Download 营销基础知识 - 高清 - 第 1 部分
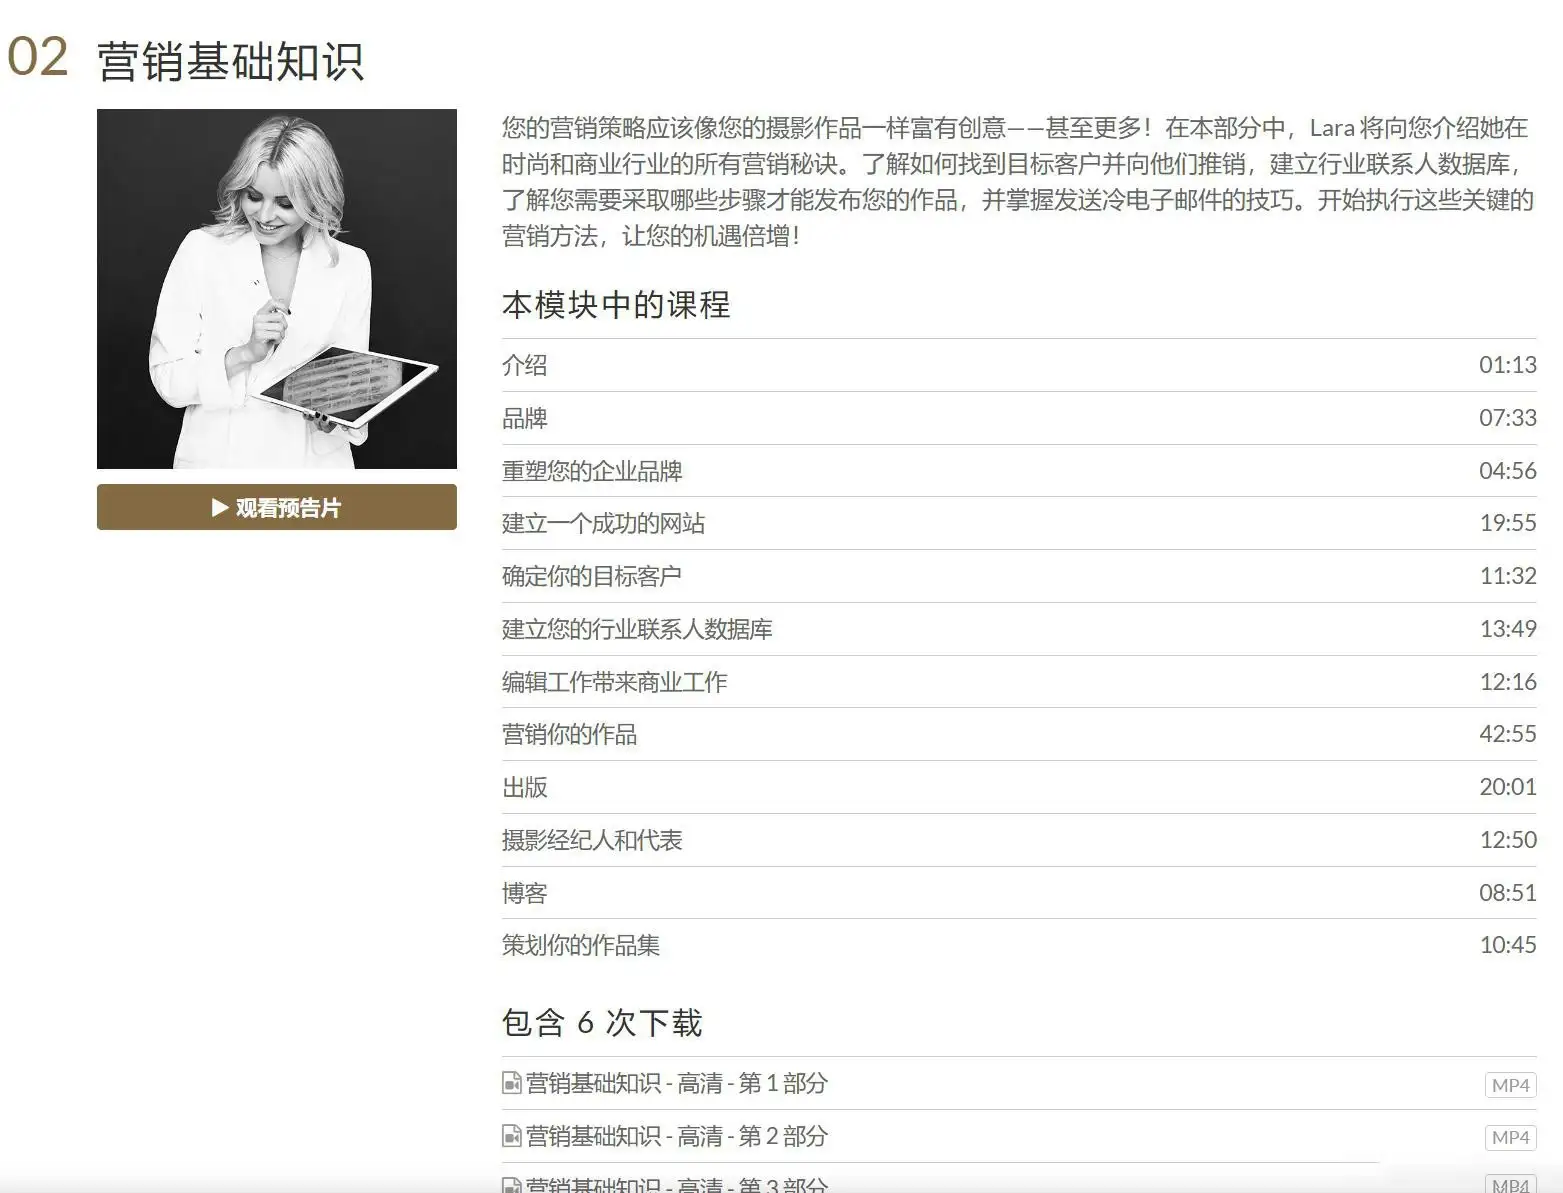This screenshot has width=1563, height=1193. pos(677,1083)
